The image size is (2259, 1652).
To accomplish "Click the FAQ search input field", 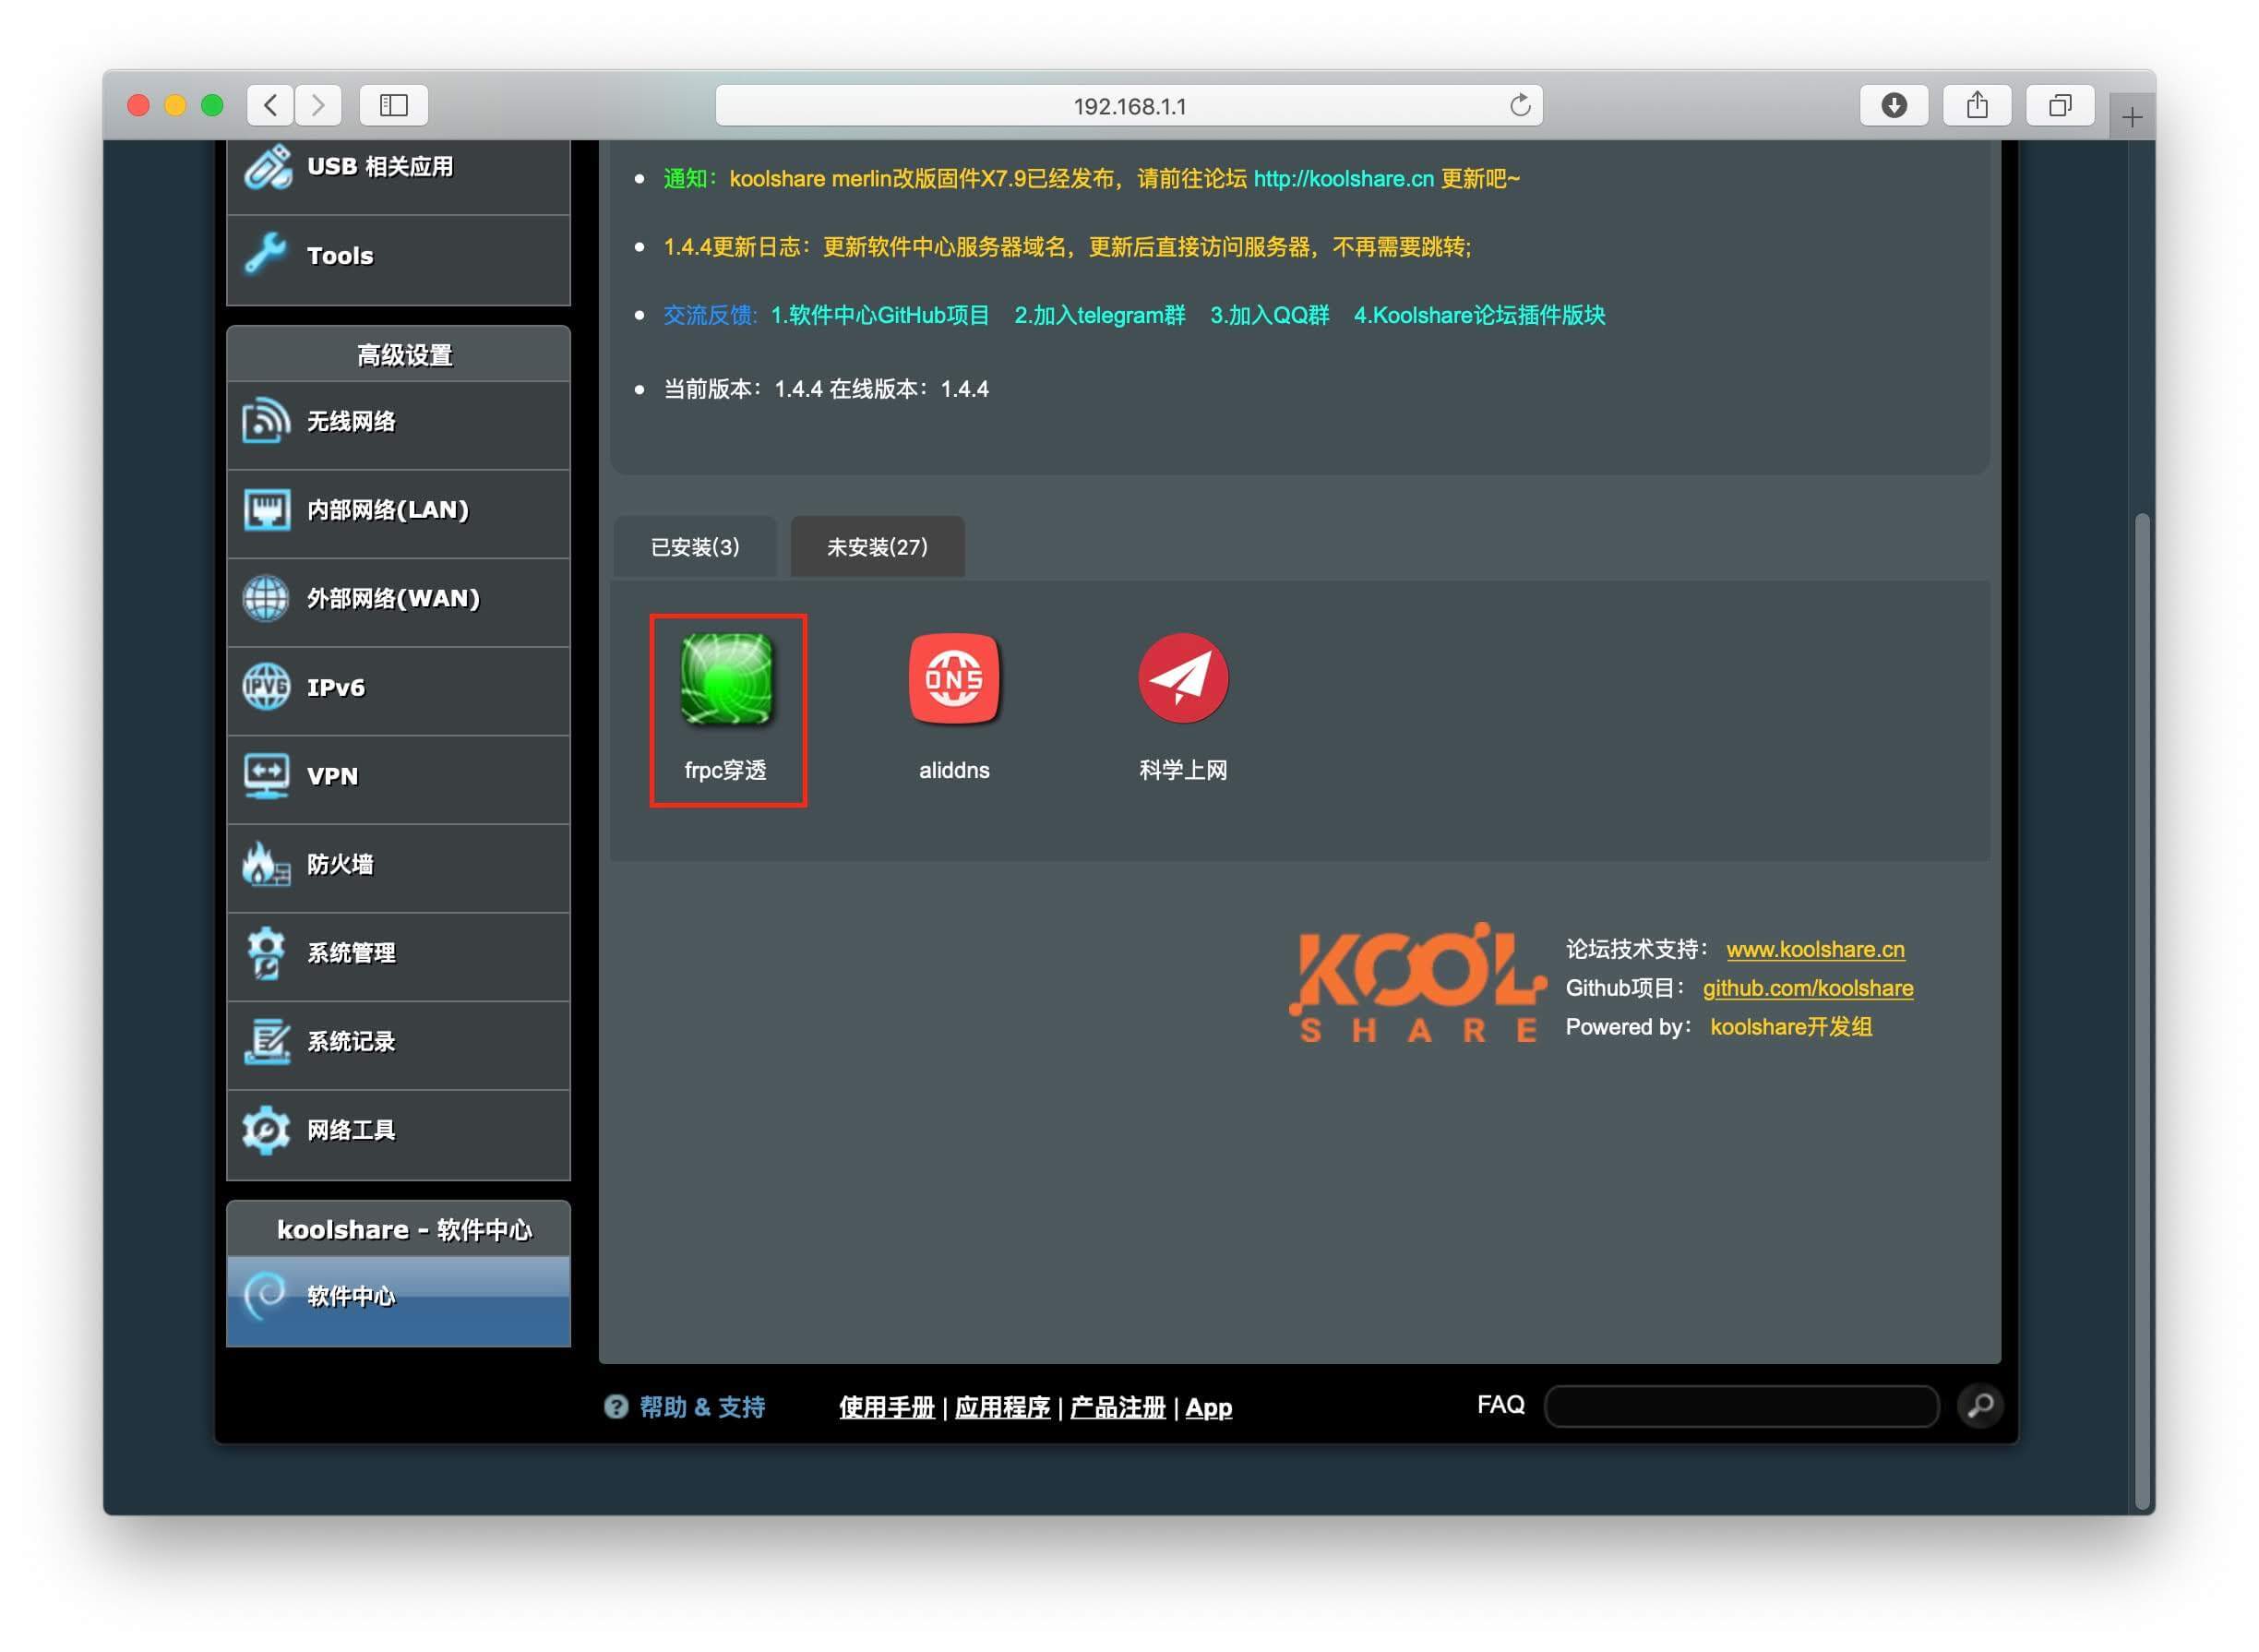I will coord(1741,1406).
